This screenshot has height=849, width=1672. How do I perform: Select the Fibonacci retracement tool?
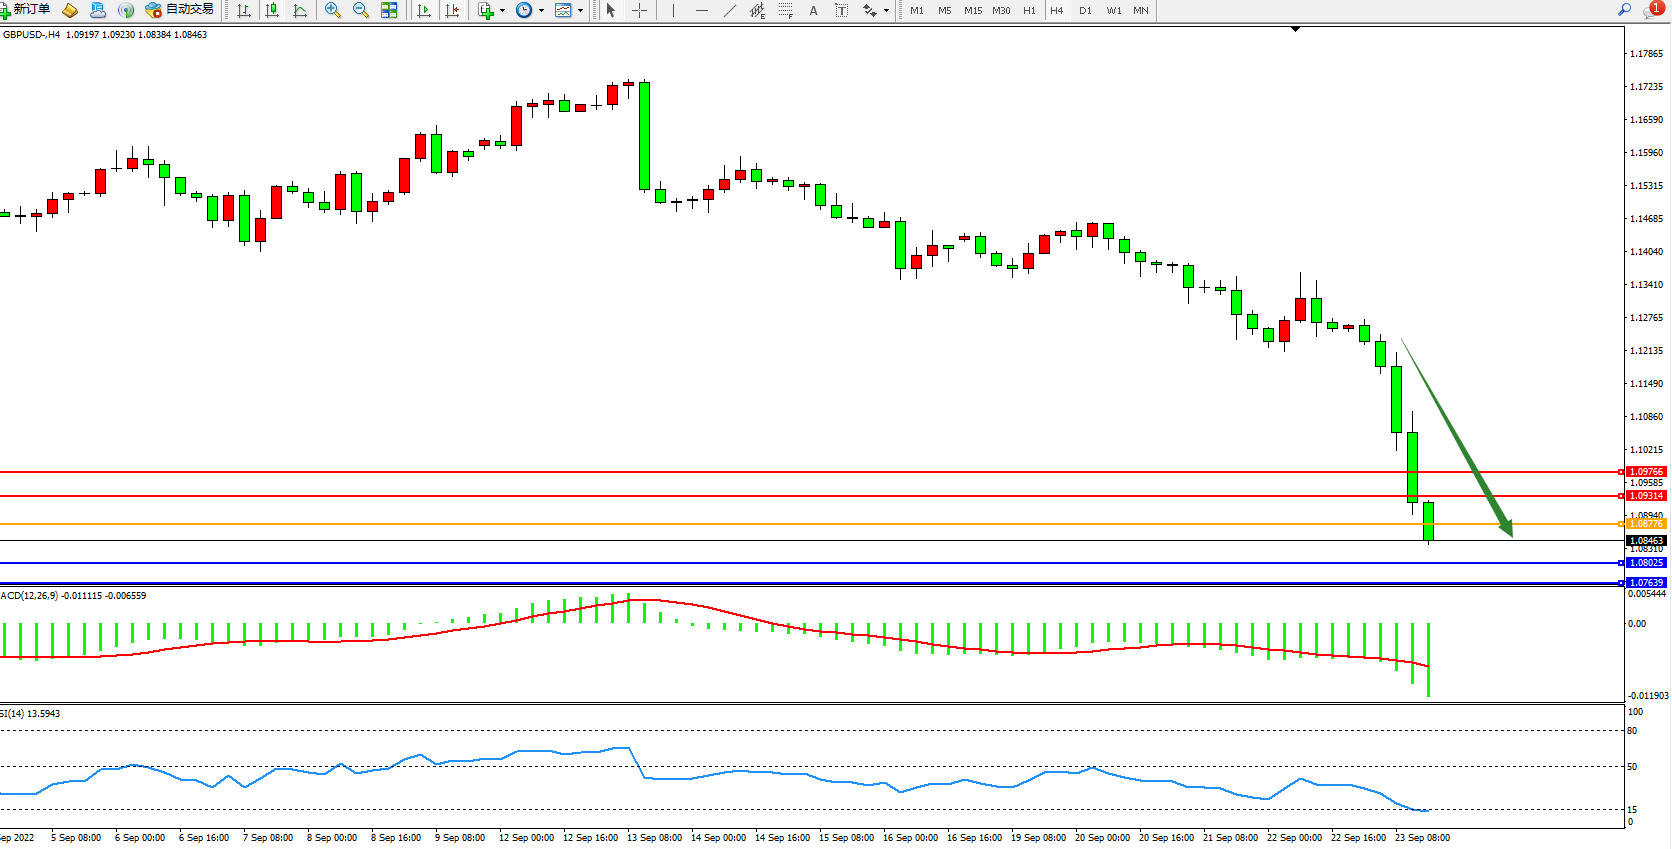(785, 10)
